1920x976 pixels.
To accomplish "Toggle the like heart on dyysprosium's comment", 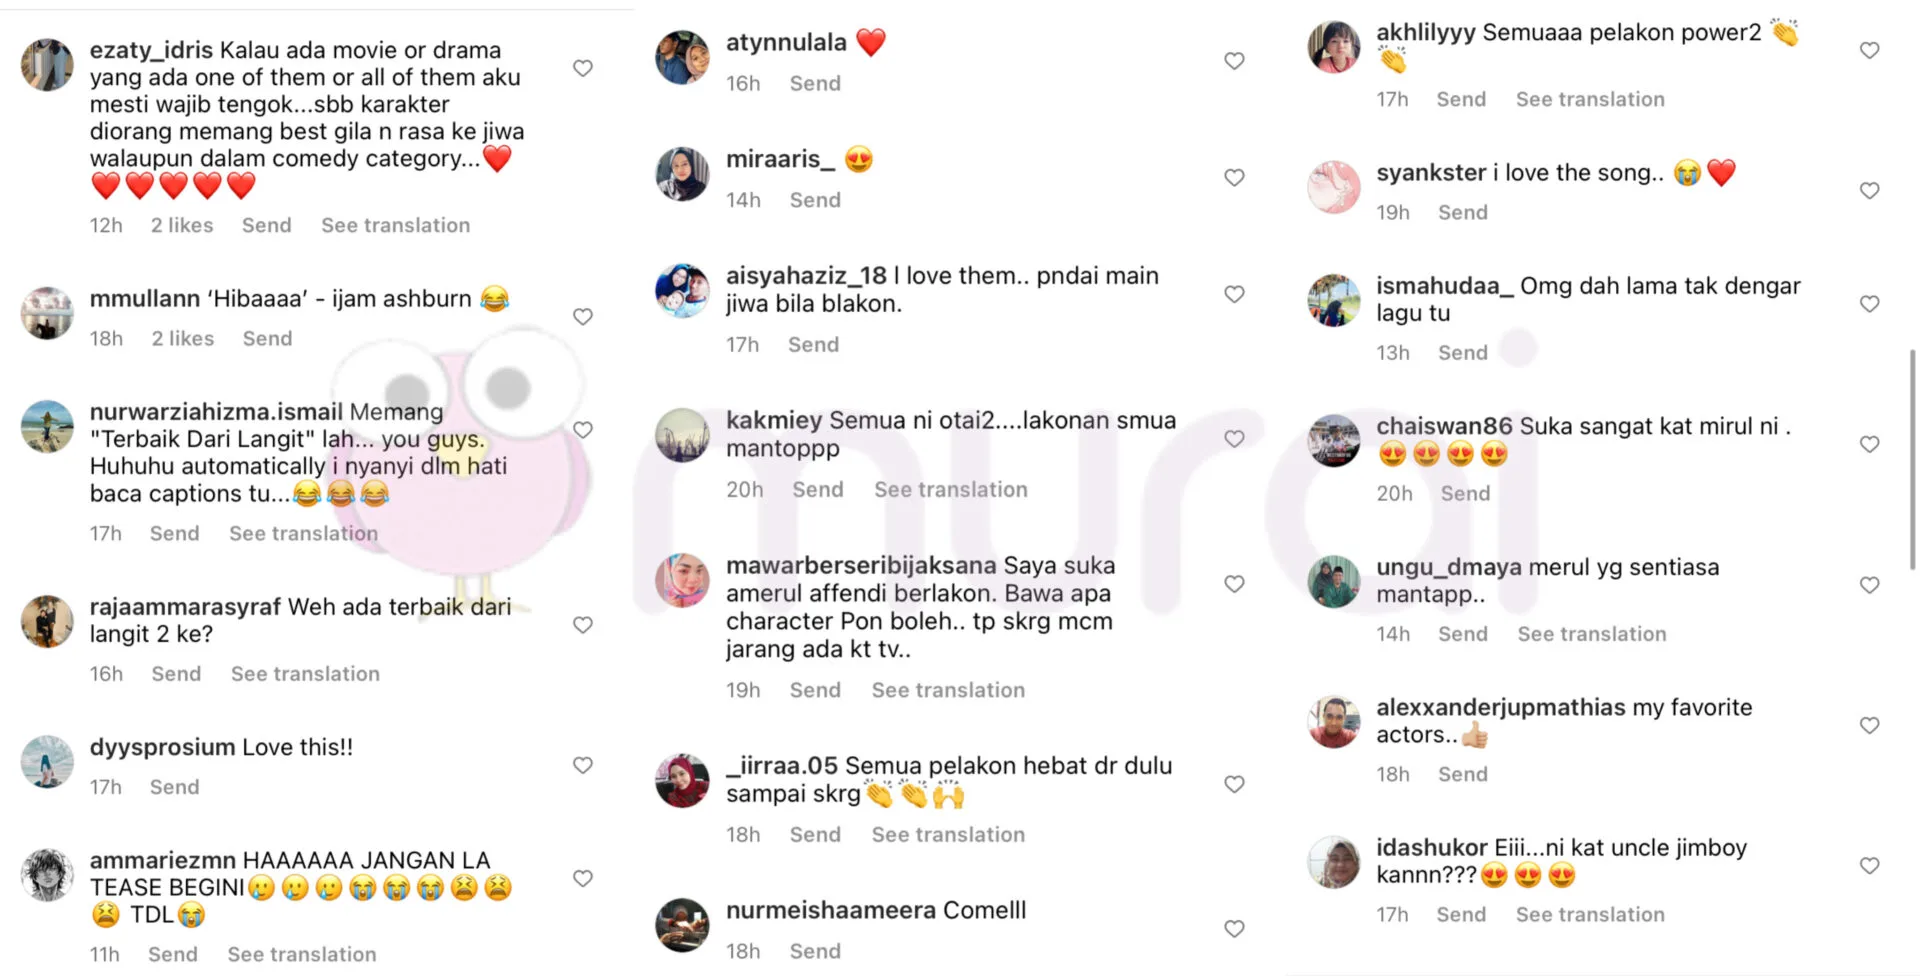I will (583, 765).
